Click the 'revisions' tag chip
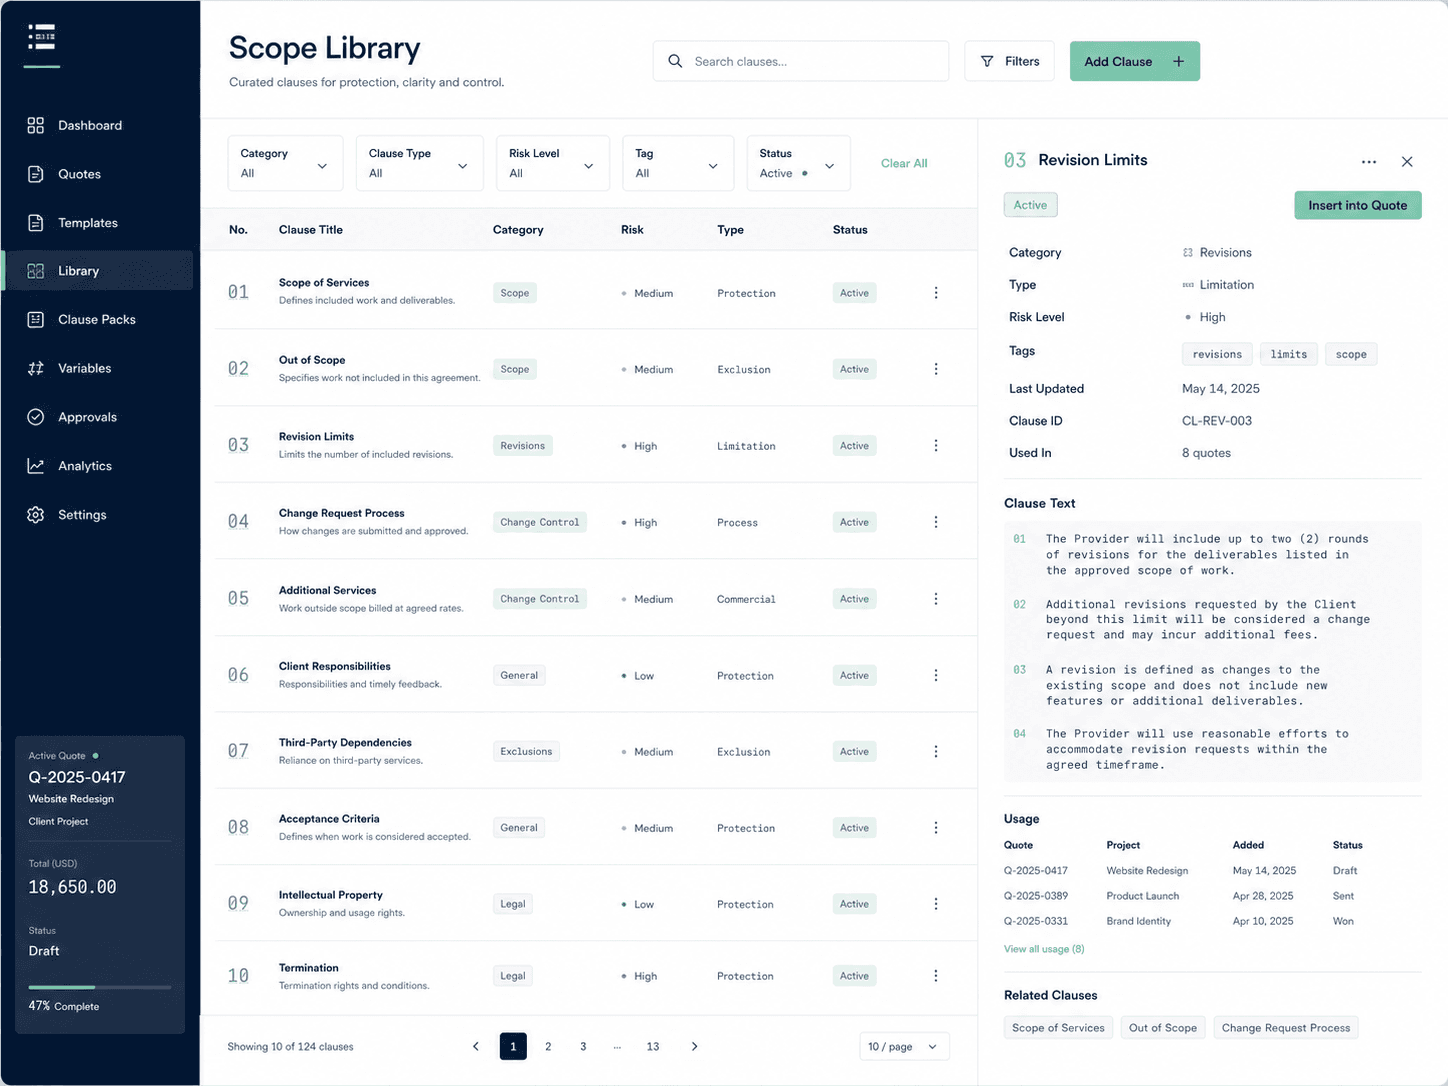Screen dimensions: 1448x1086 1217,354
